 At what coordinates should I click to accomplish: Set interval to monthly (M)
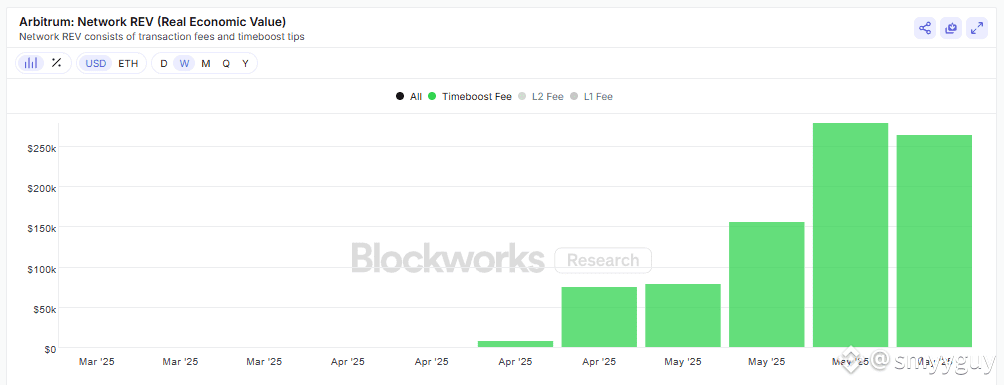click(x=206, y=63)
